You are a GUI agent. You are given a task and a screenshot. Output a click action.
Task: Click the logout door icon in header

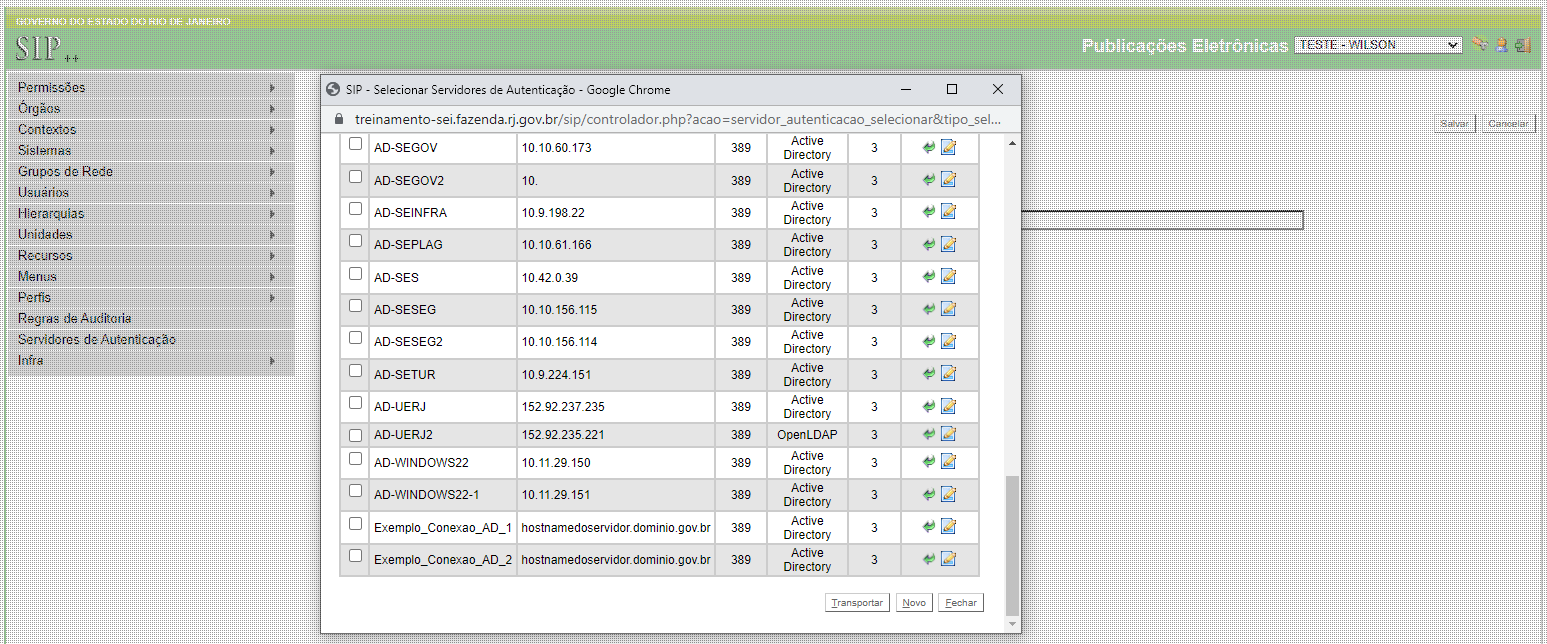click(x=1522, y=45)
